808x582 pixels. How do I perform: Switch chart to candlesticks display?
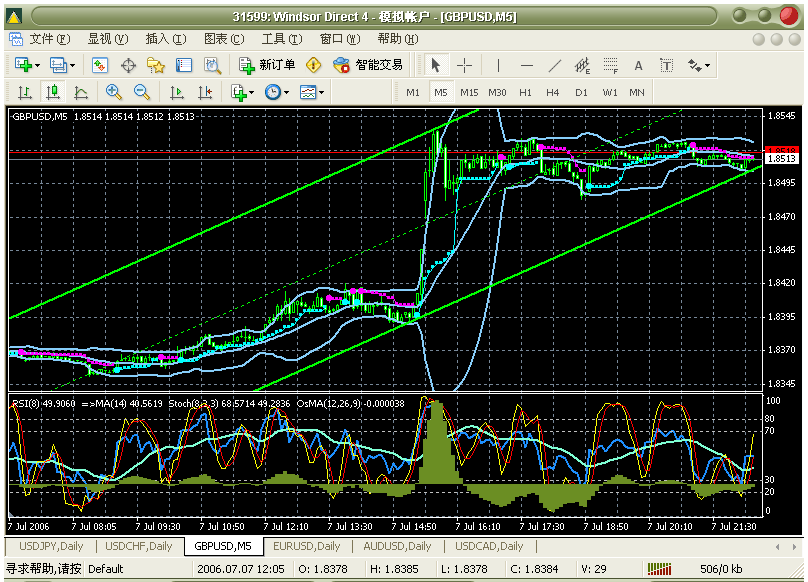click(52, 92)
